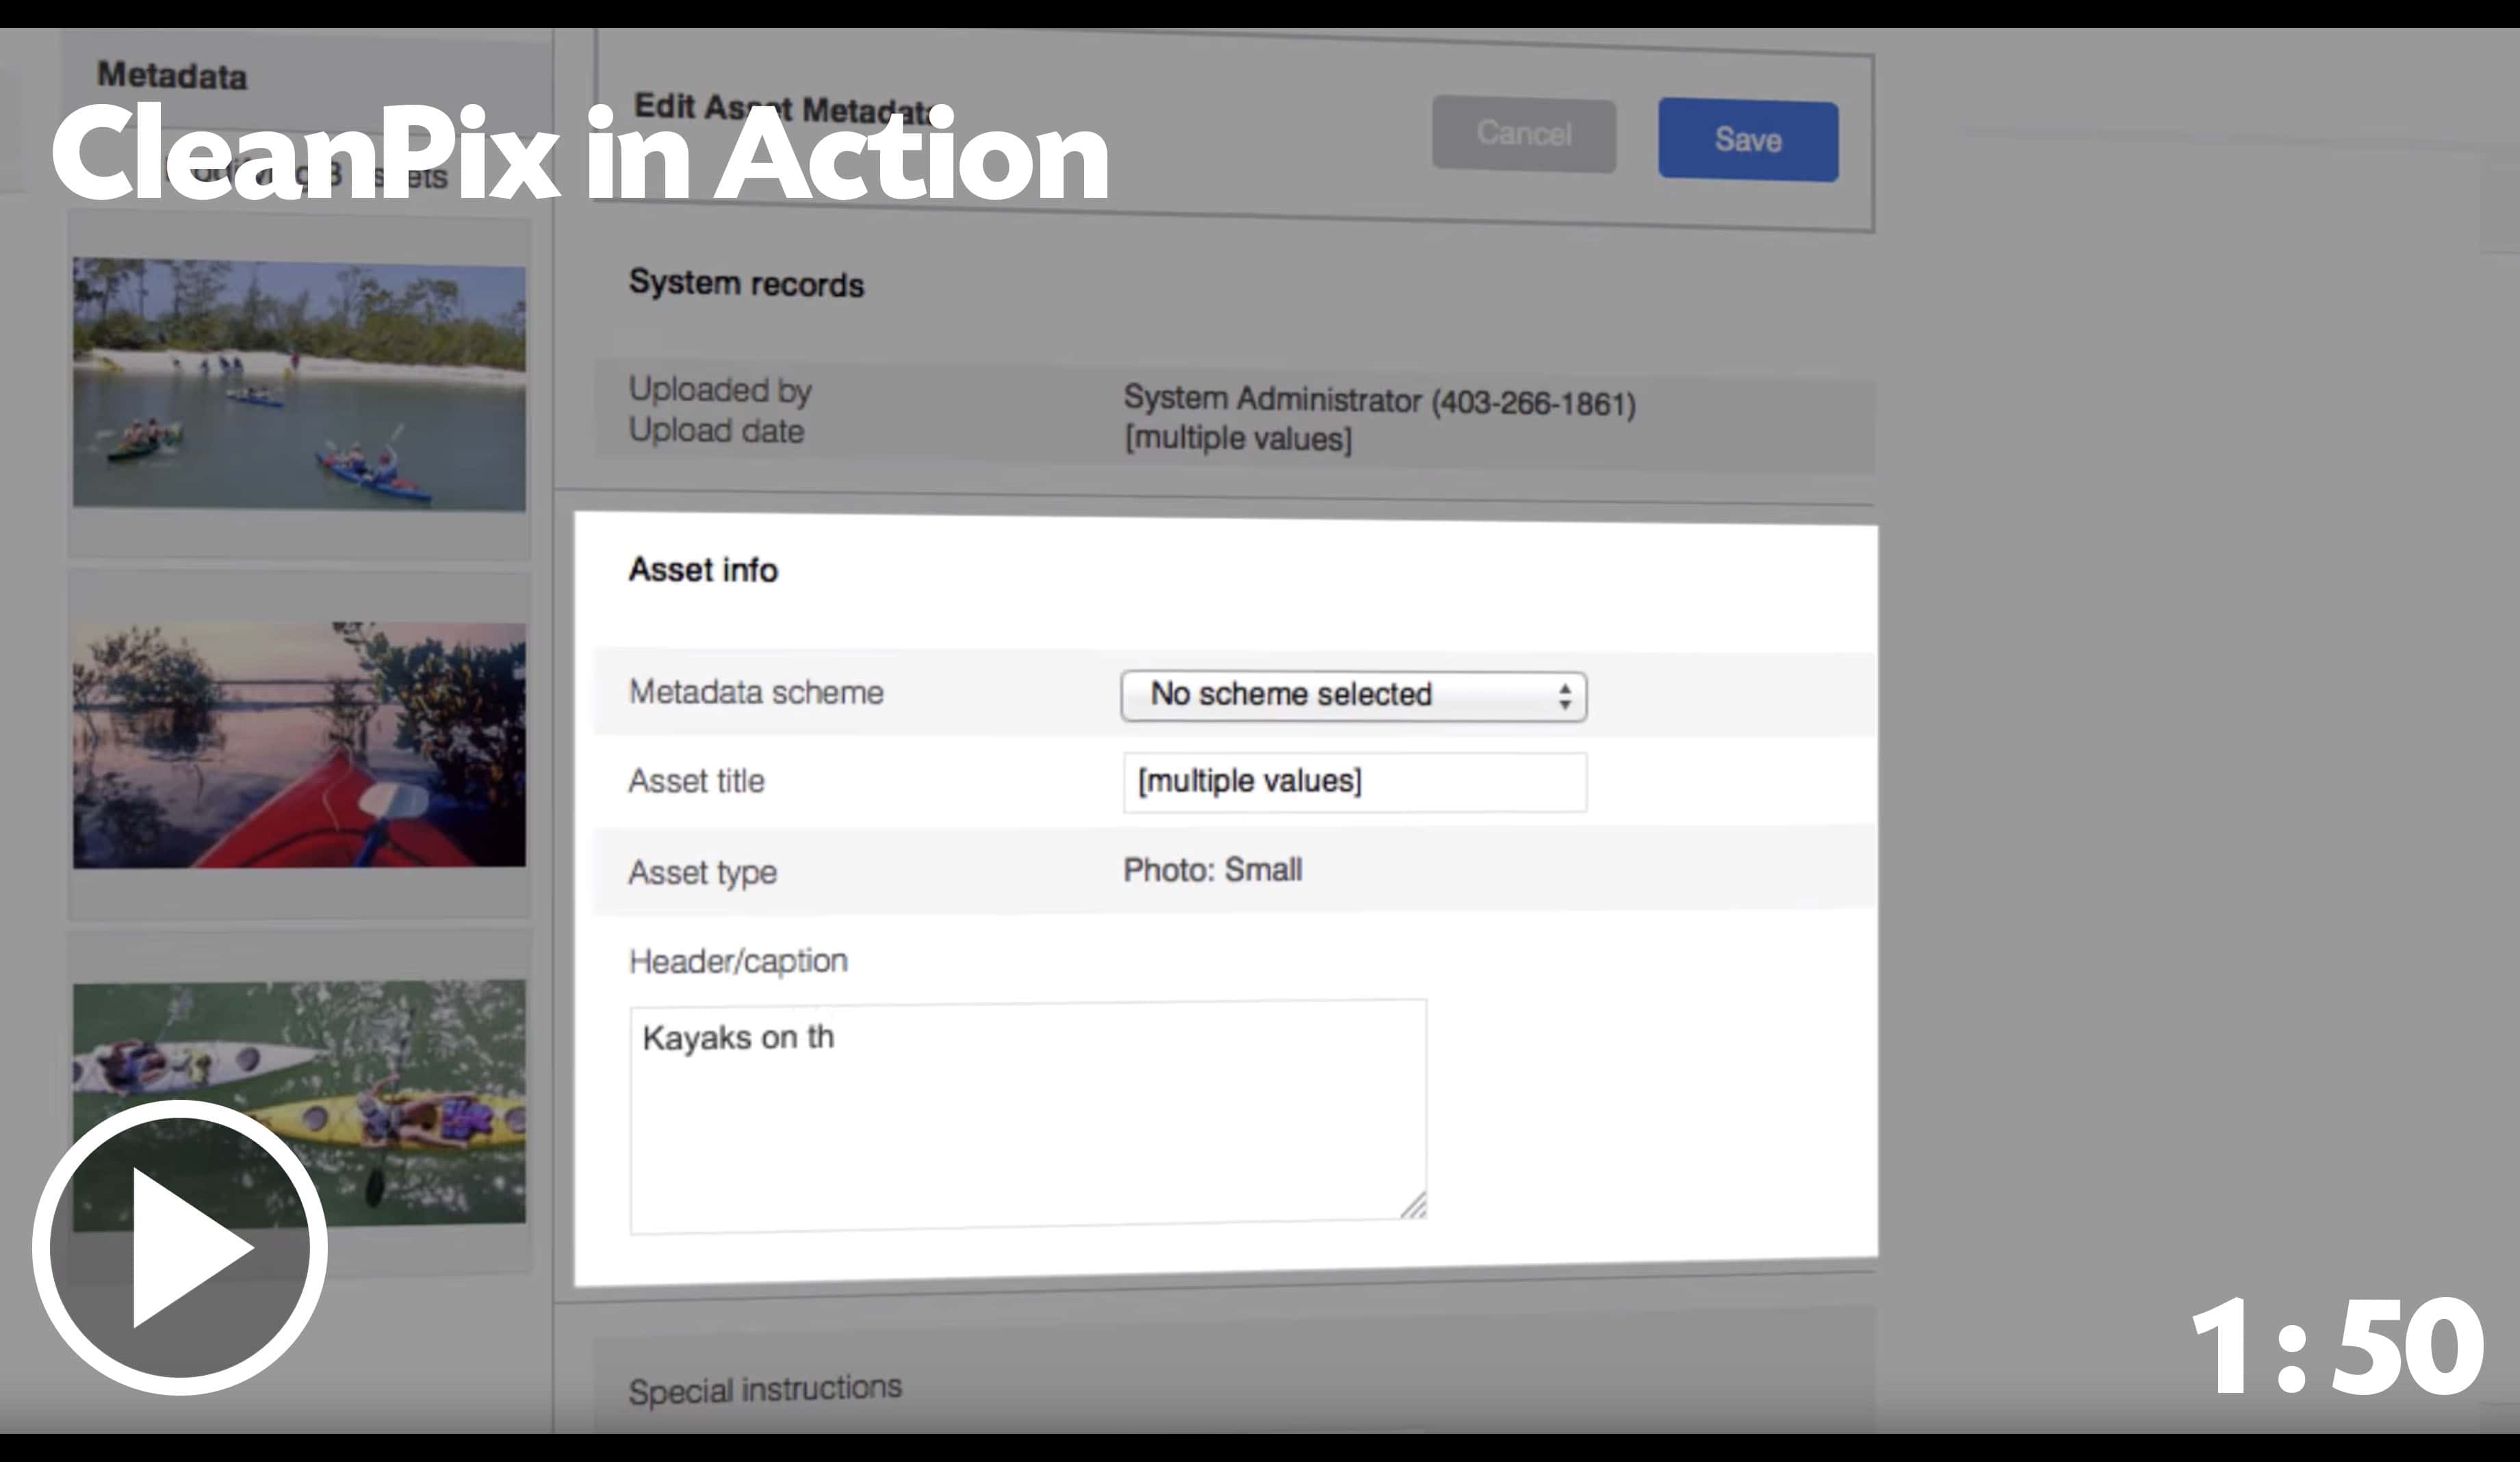Select the kayaks near beach thumbnail
This screenshot has width=2520, height=1462.
click(299, 384)
